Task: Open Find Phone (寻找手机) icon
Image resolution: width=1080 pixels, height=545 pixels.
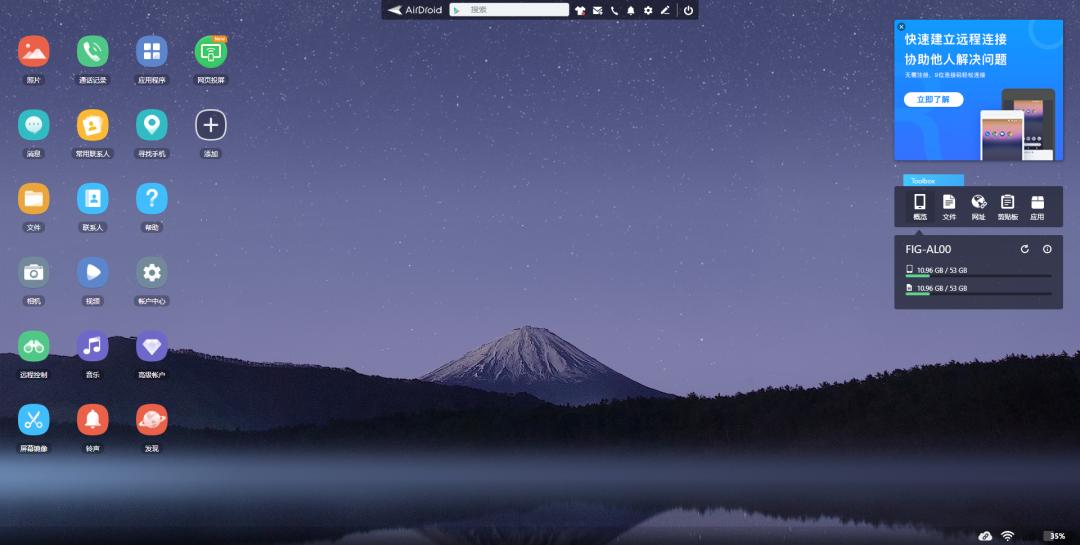Action: [x=152, y=125]
